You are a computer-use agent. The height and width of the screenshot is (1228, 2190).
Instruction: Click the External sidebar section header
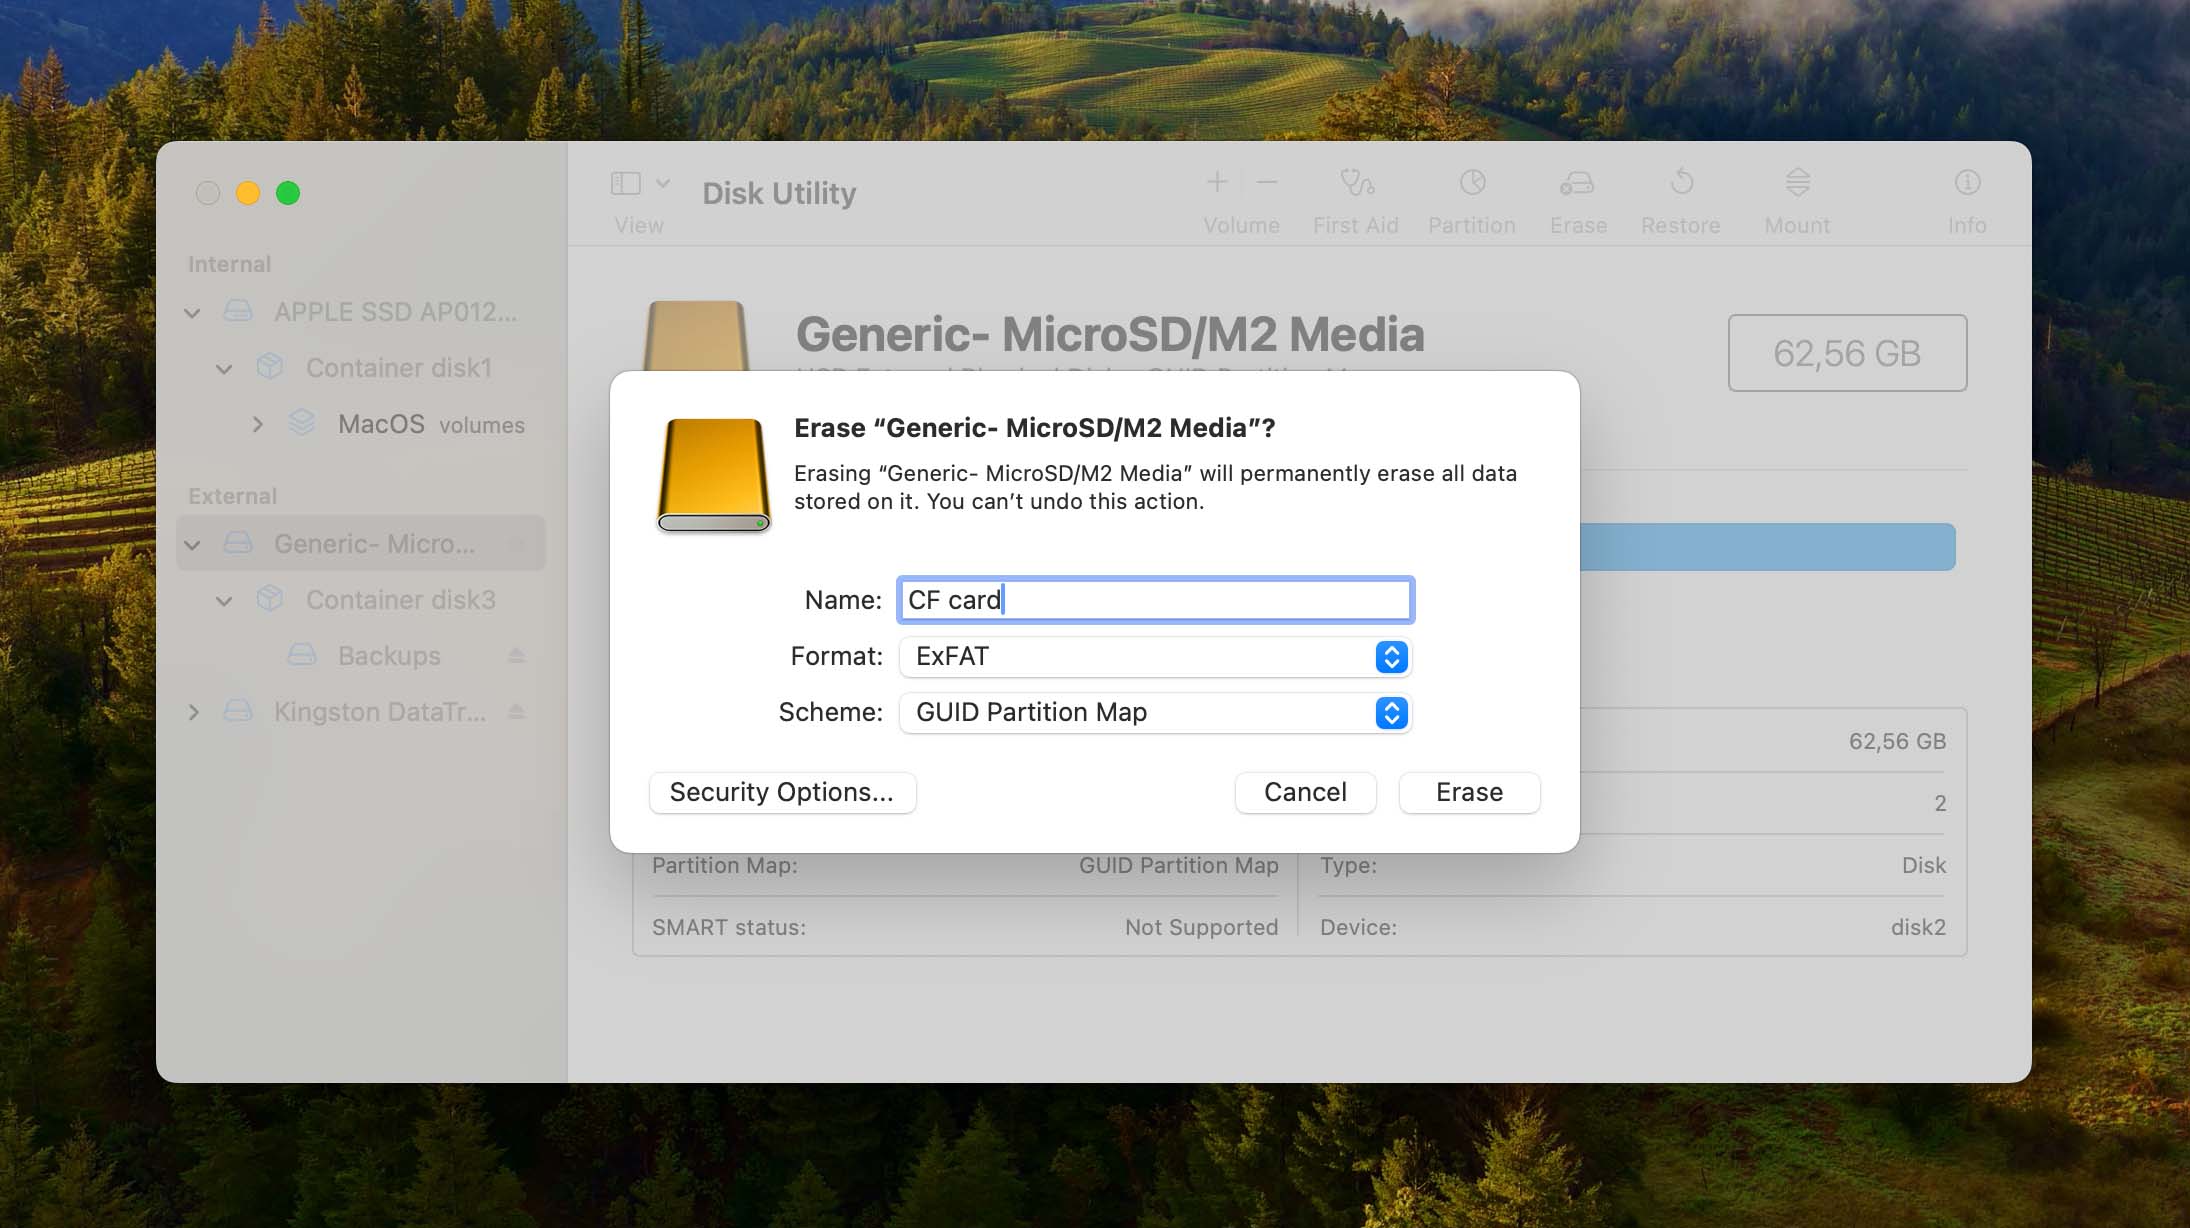[x=232, y=496]
